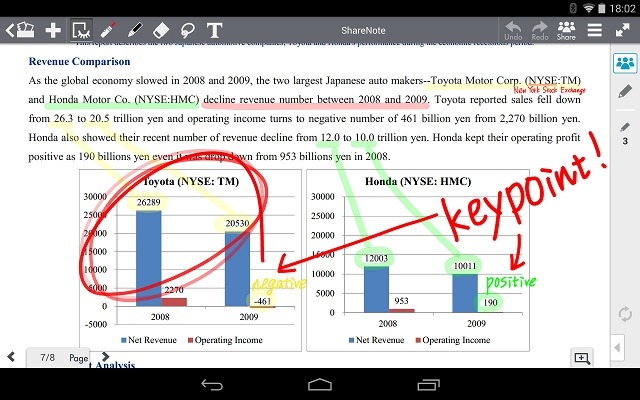Click the Revenue Comparison heading
The image size is (640, 400).
pos(80,62)
